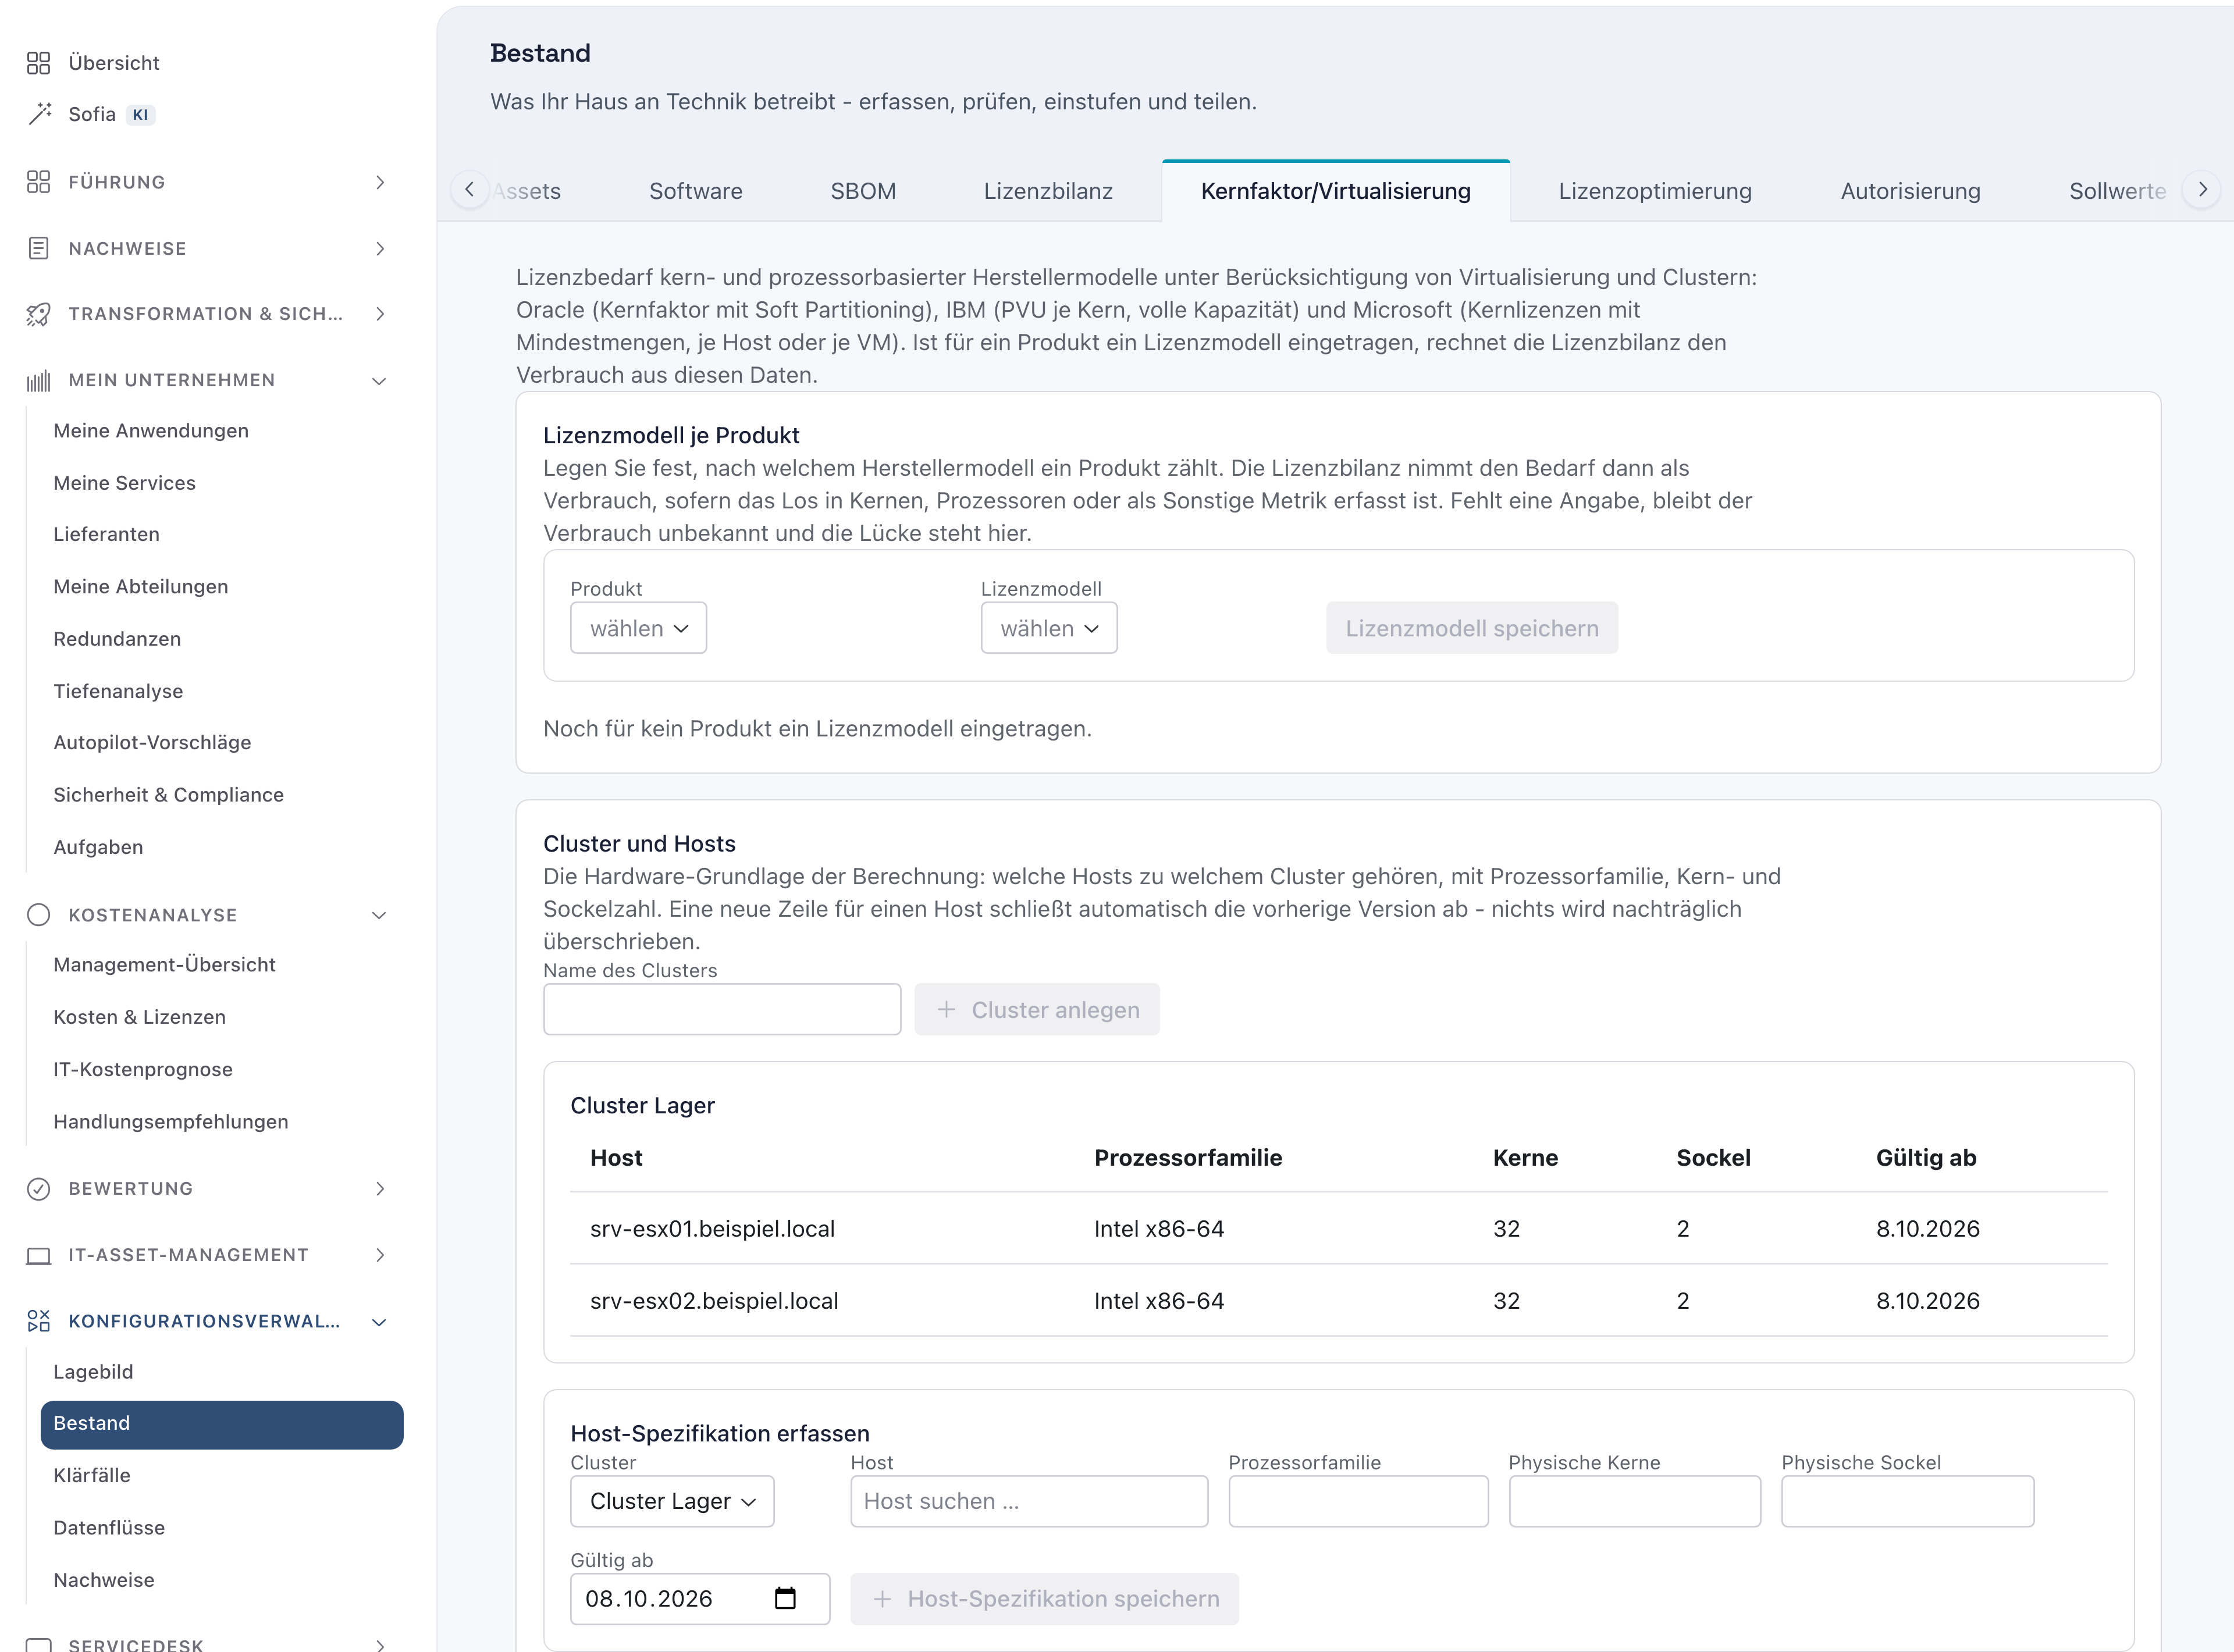Open the Cluster Lager dropdown
Image resolution: width=2234 pixels, height=1652 pixels.
pyautogui.click(x=672, y=1501)
